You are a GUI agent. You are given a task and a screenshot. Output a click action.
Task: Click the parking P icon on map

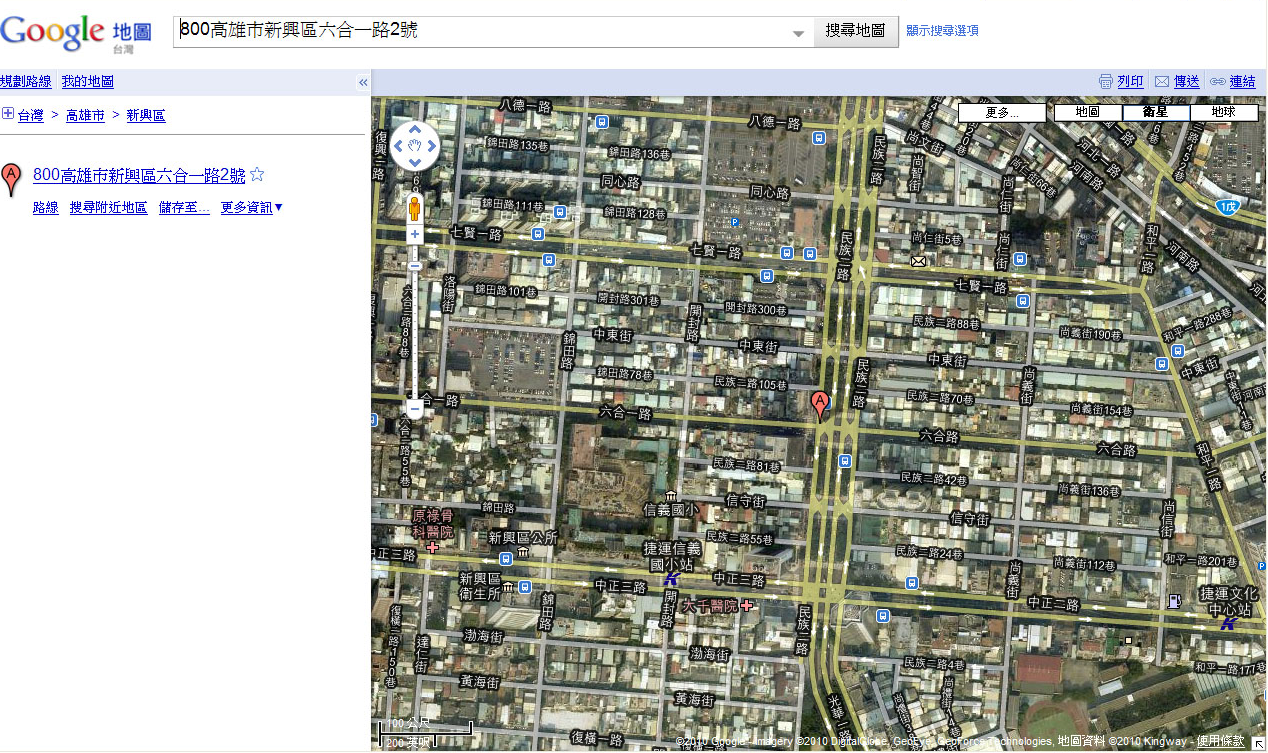click(x=735, y=222)
